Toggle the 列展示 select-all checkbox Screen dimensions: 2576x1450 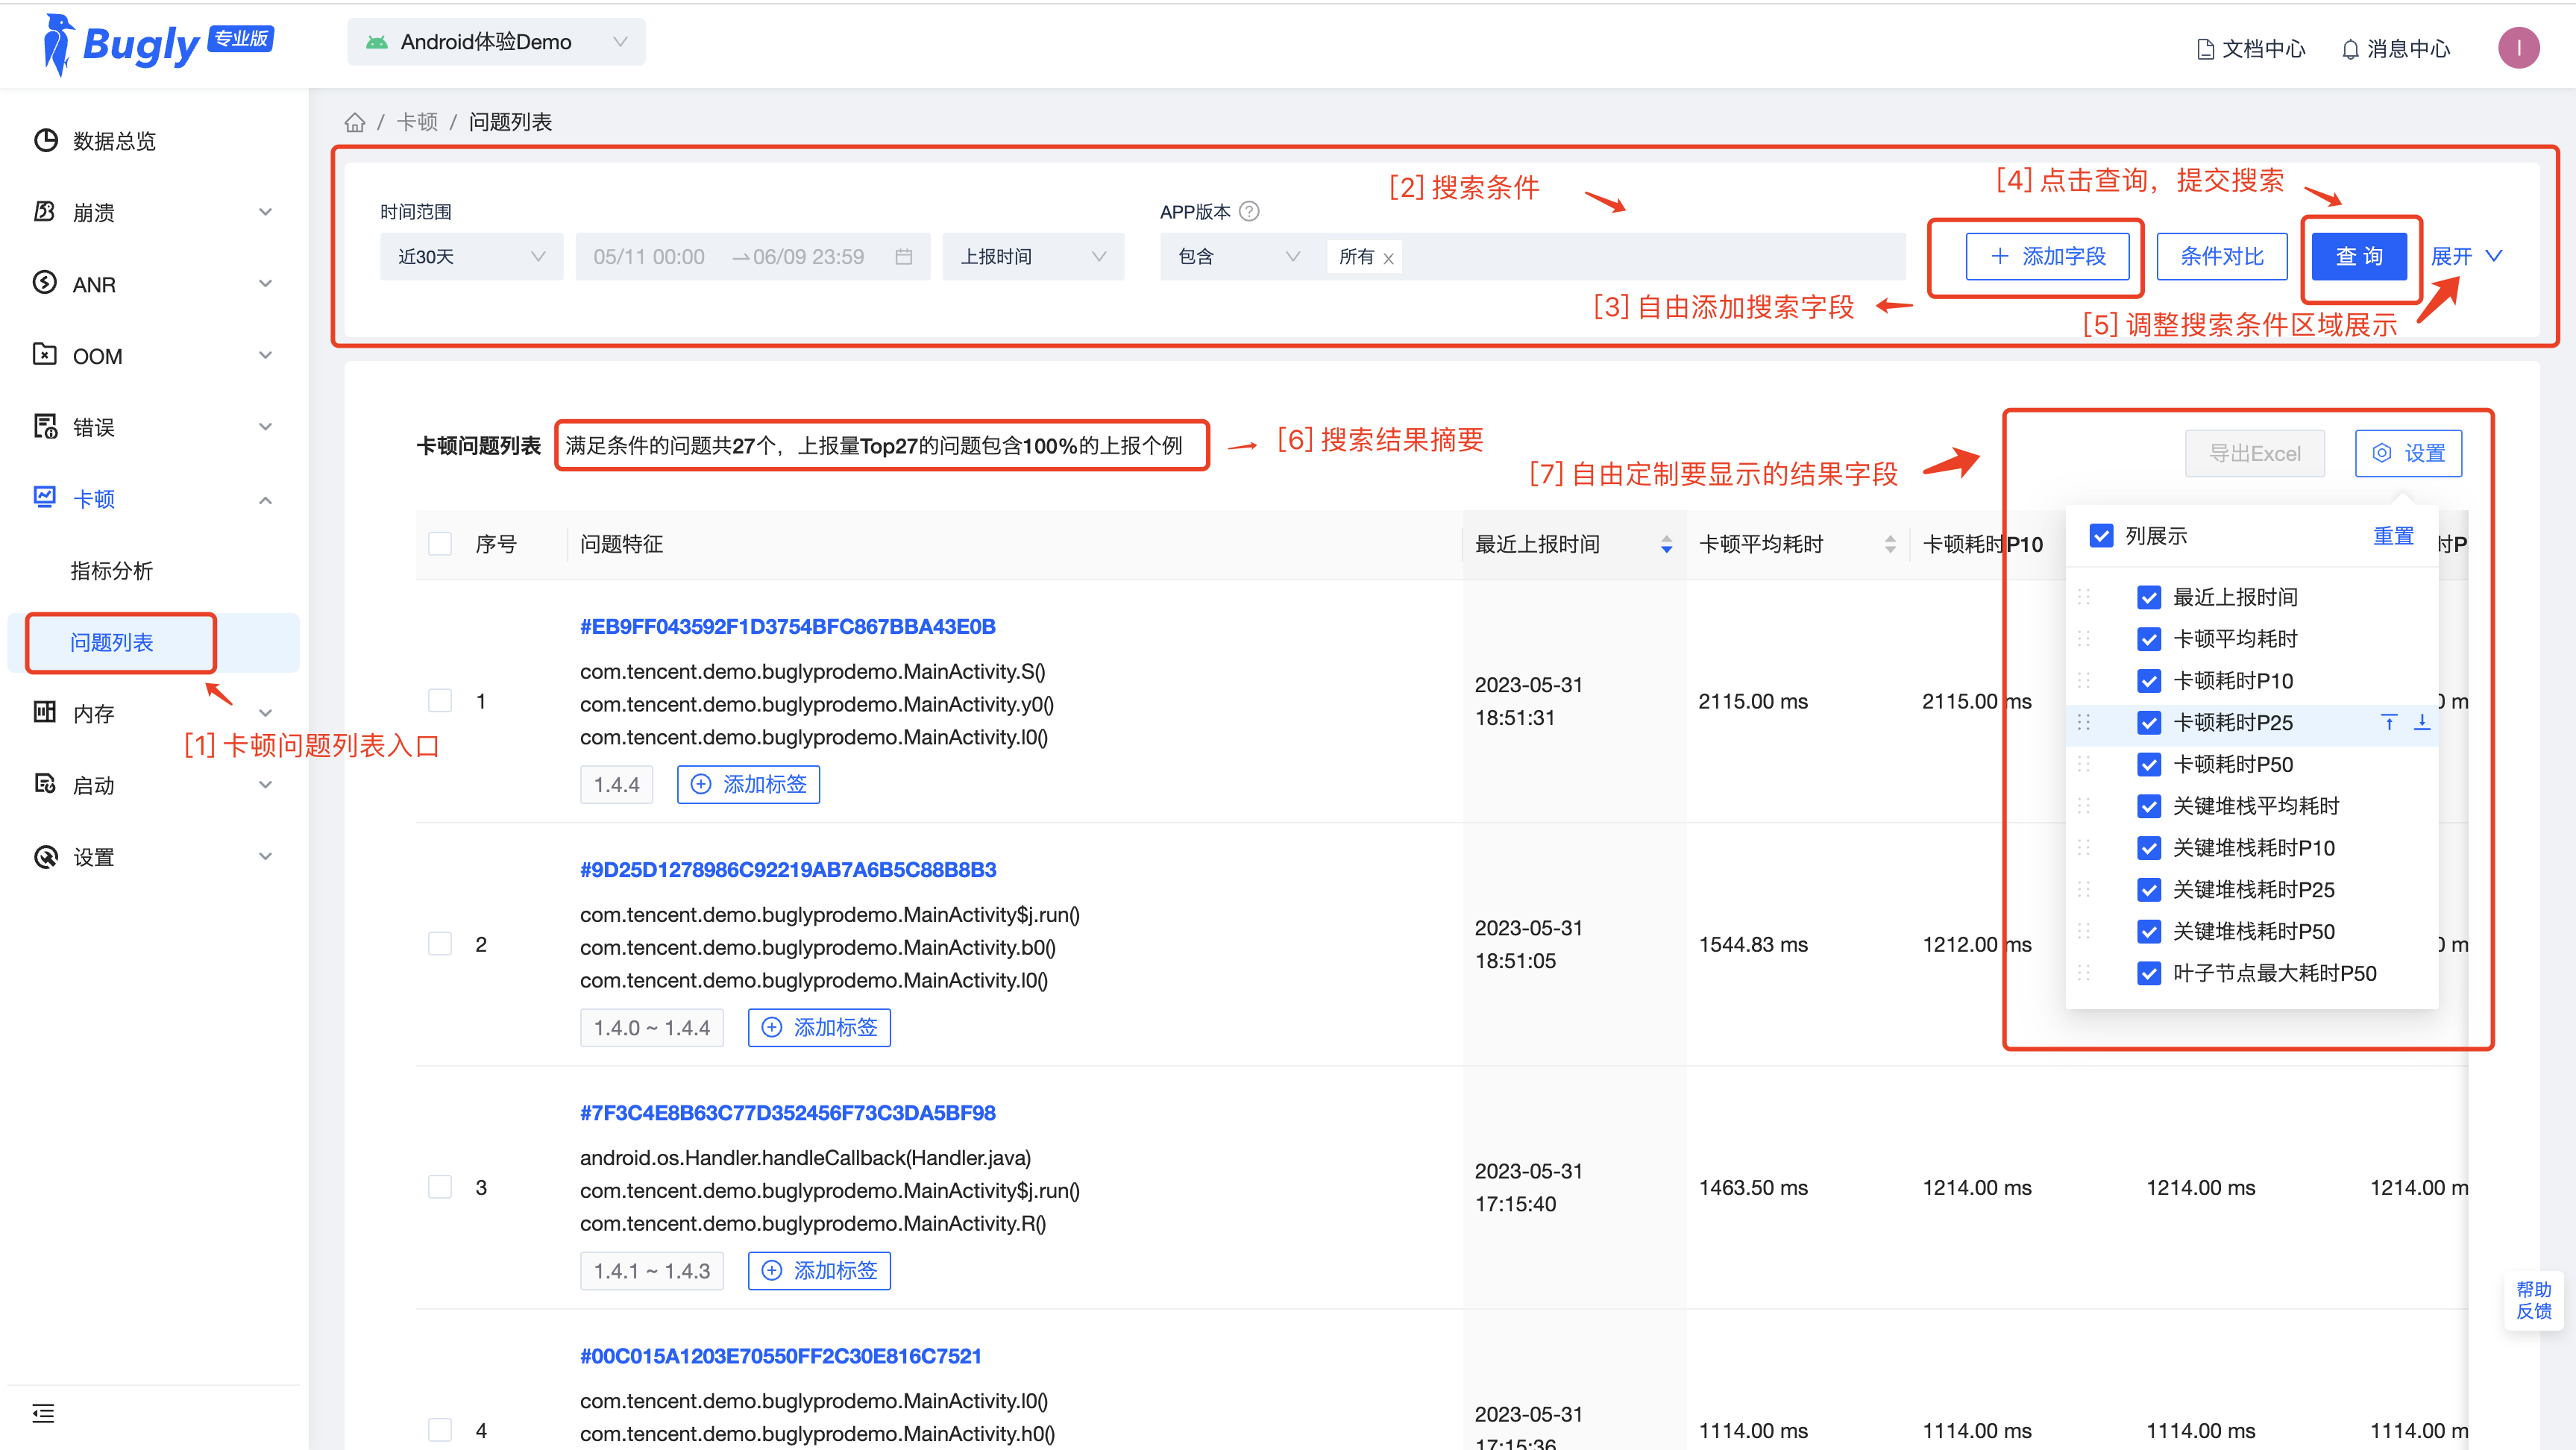(x=2101, y=536)
